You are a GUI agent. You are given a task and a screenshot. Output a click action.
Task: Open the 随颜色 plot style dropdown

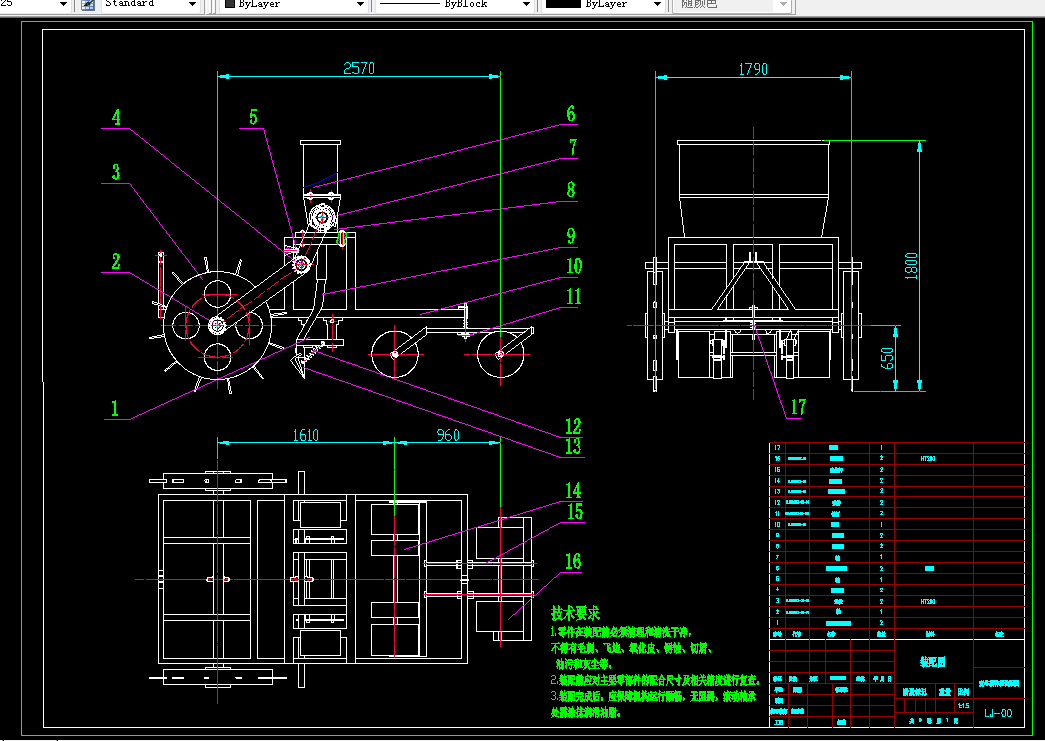click(x=784, y=5)
